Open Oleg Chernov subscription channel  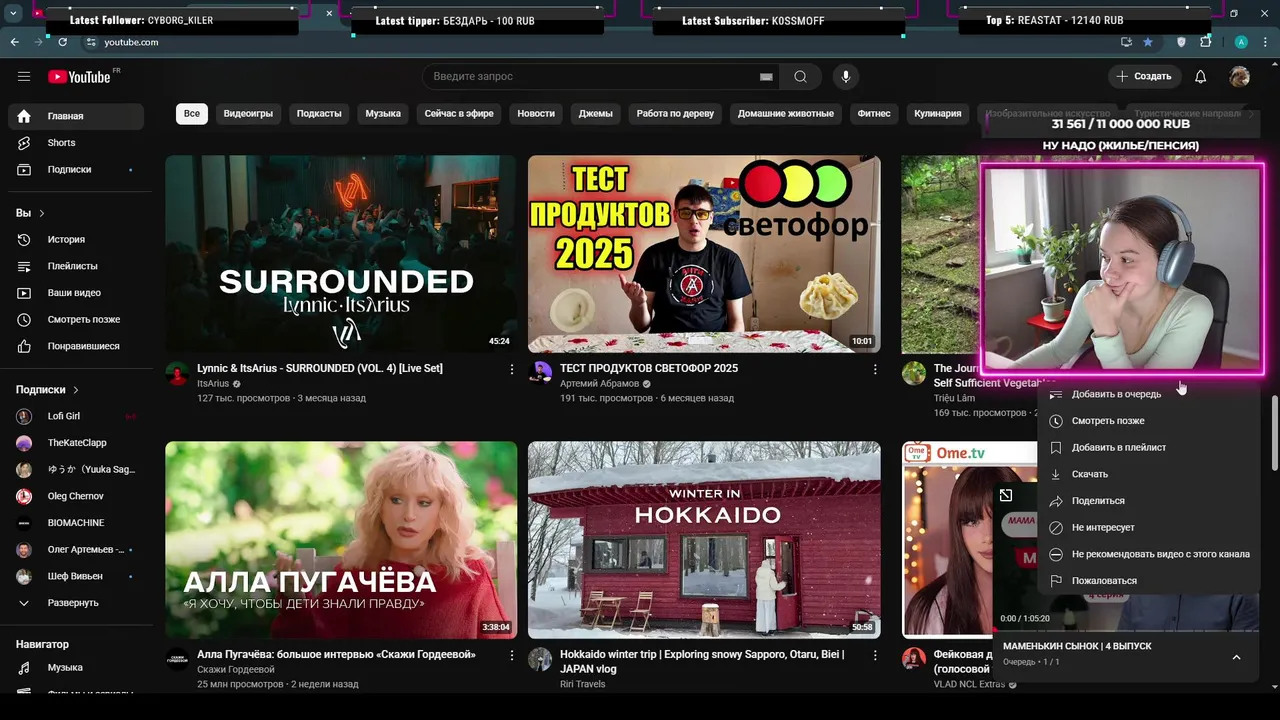click(76, 496)
